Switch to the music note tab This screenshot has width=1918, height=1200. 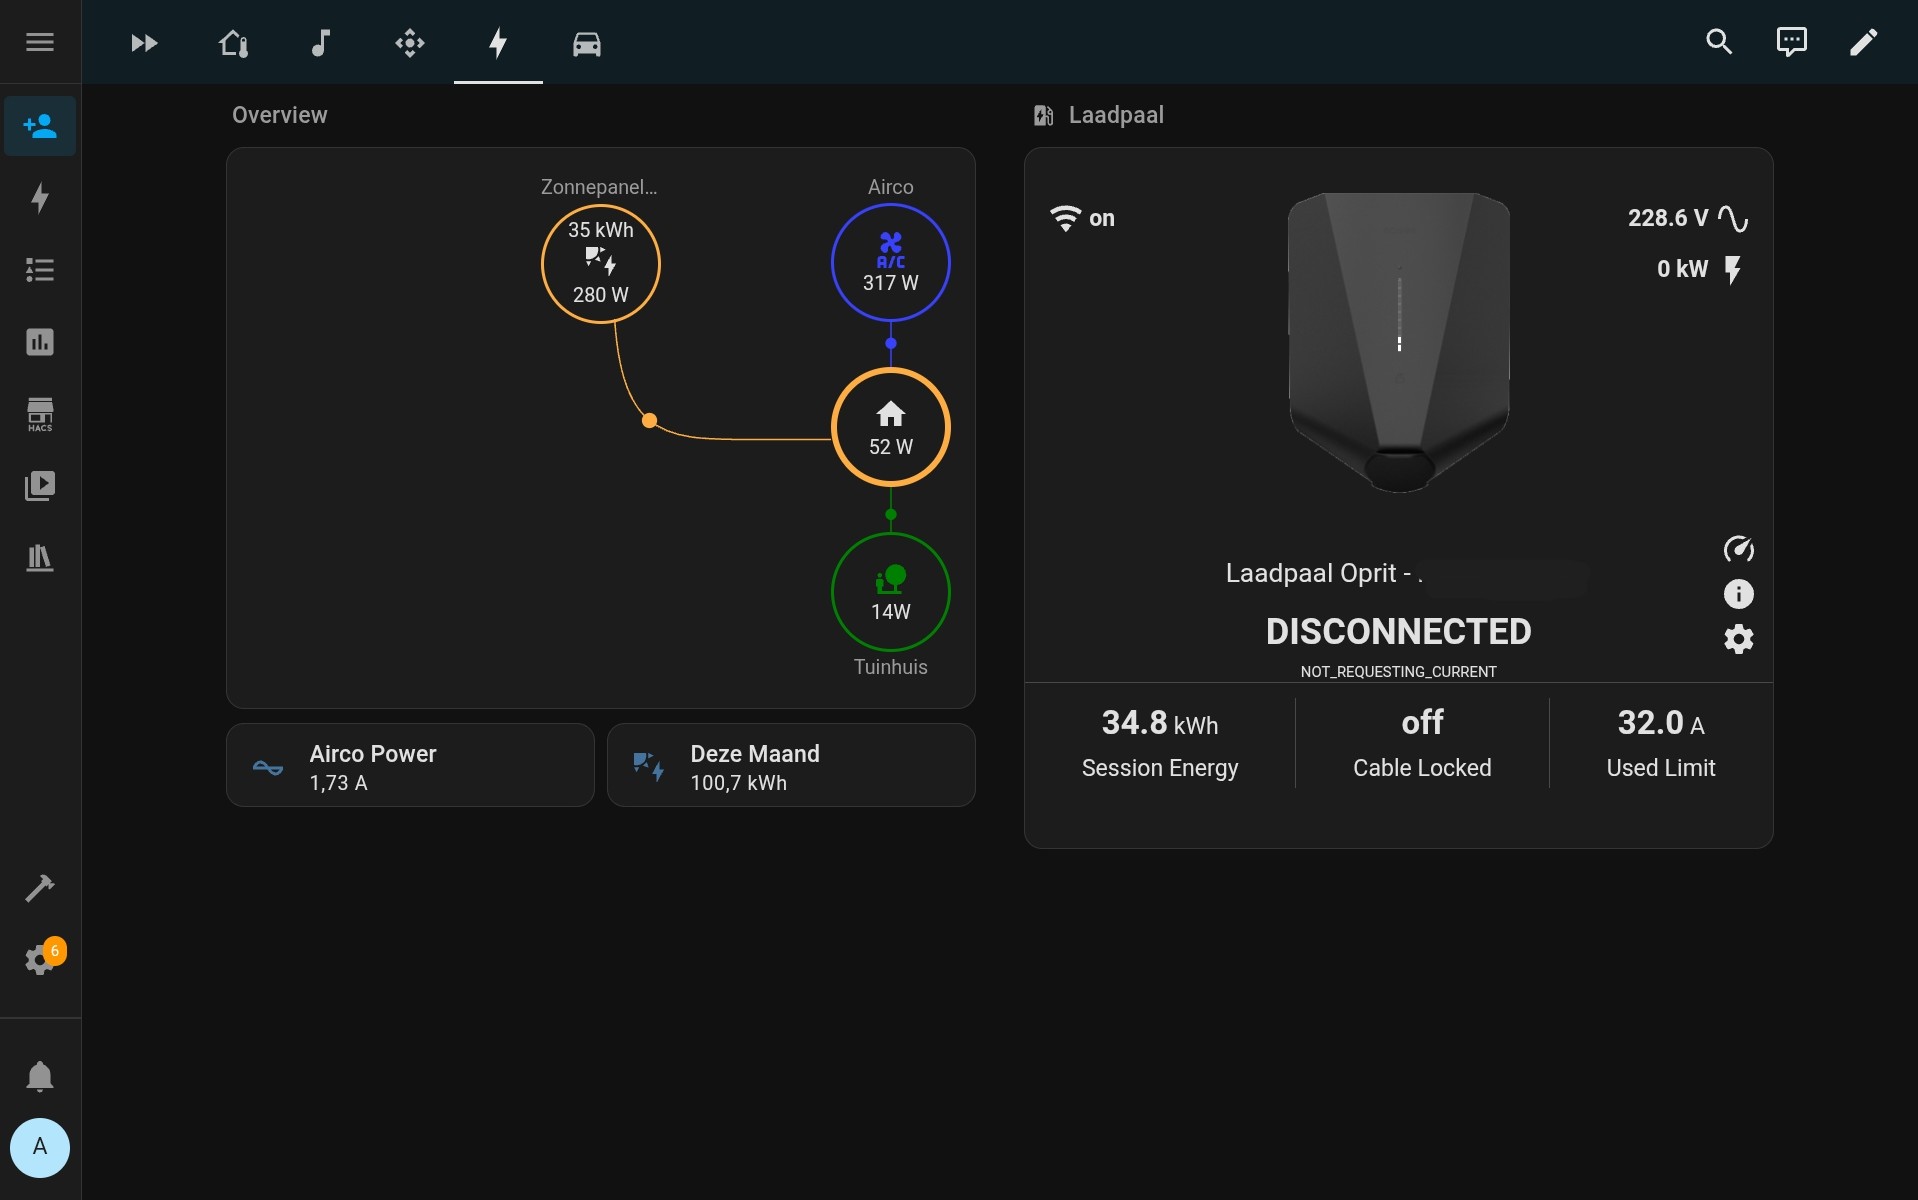click(x=320, y=43)
